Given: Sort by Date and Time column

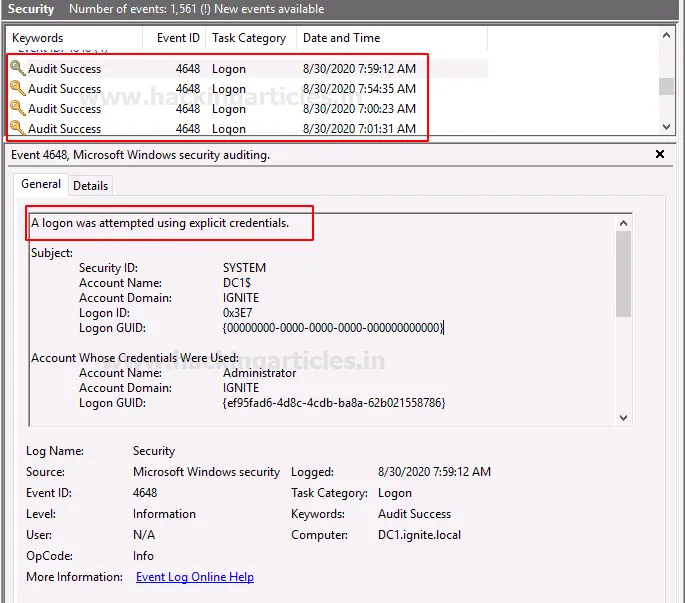Looking at the screenshot, I should click(341, 38).
